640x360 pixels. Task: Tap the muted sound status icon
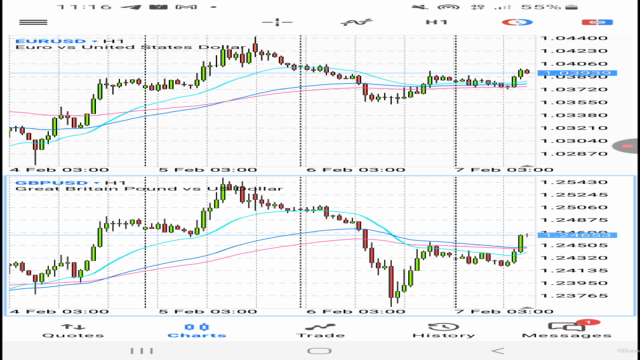420,7
